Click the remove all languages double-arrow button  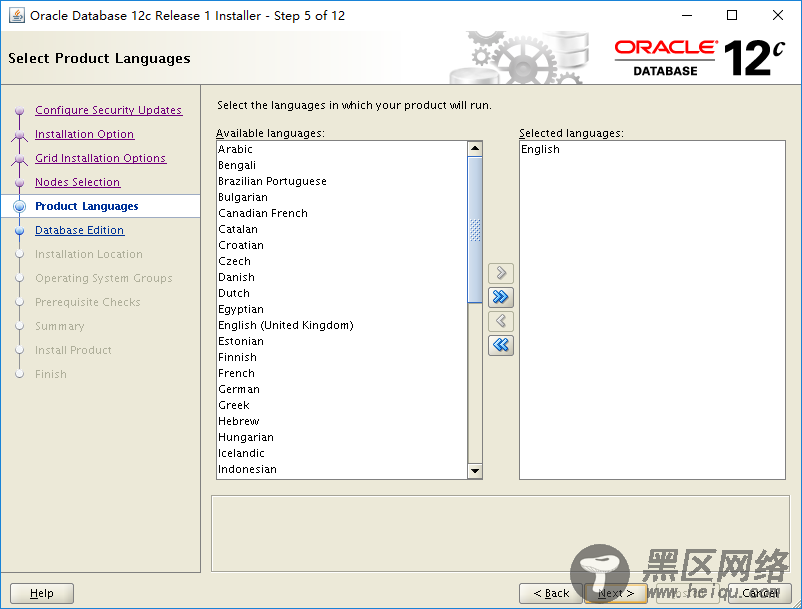501,345
